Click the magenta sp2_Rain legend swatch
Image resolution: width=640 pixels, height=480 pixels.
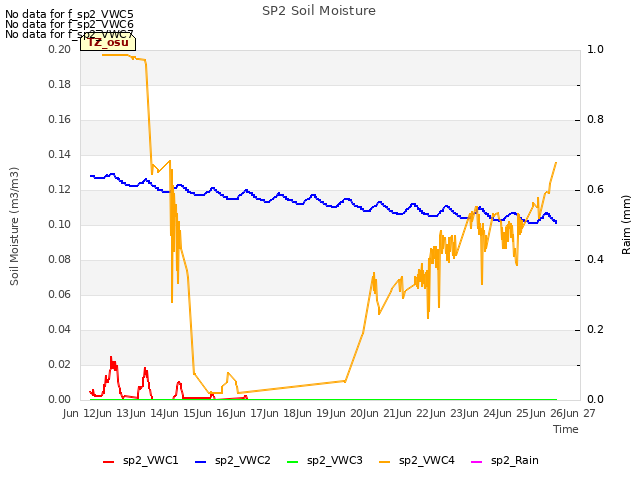tap(477, 462)
